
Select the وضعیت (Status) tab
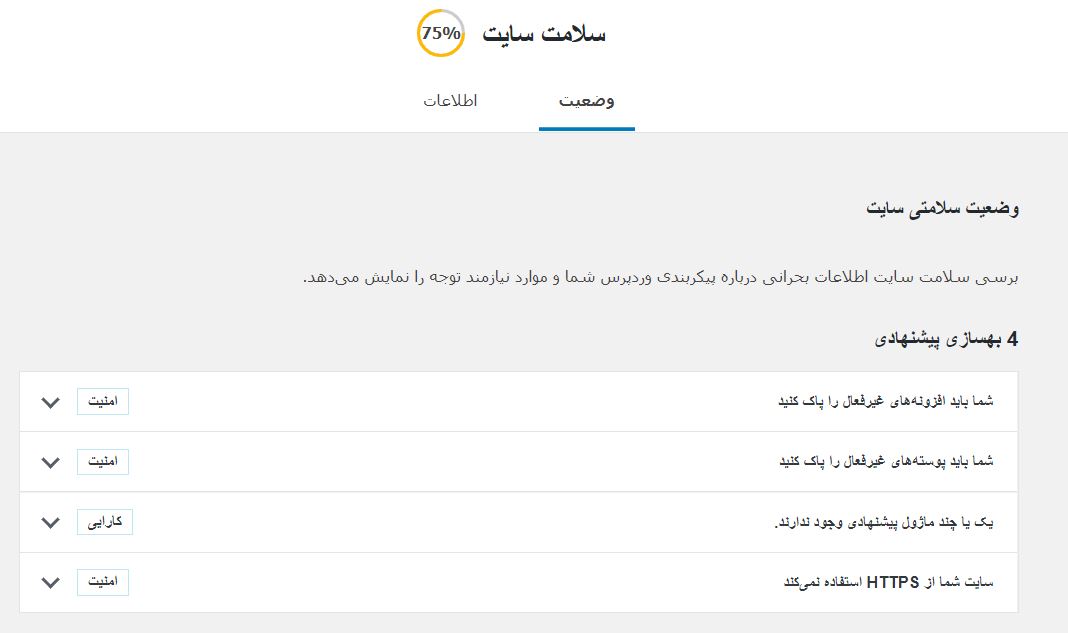(x=586, y=100)
